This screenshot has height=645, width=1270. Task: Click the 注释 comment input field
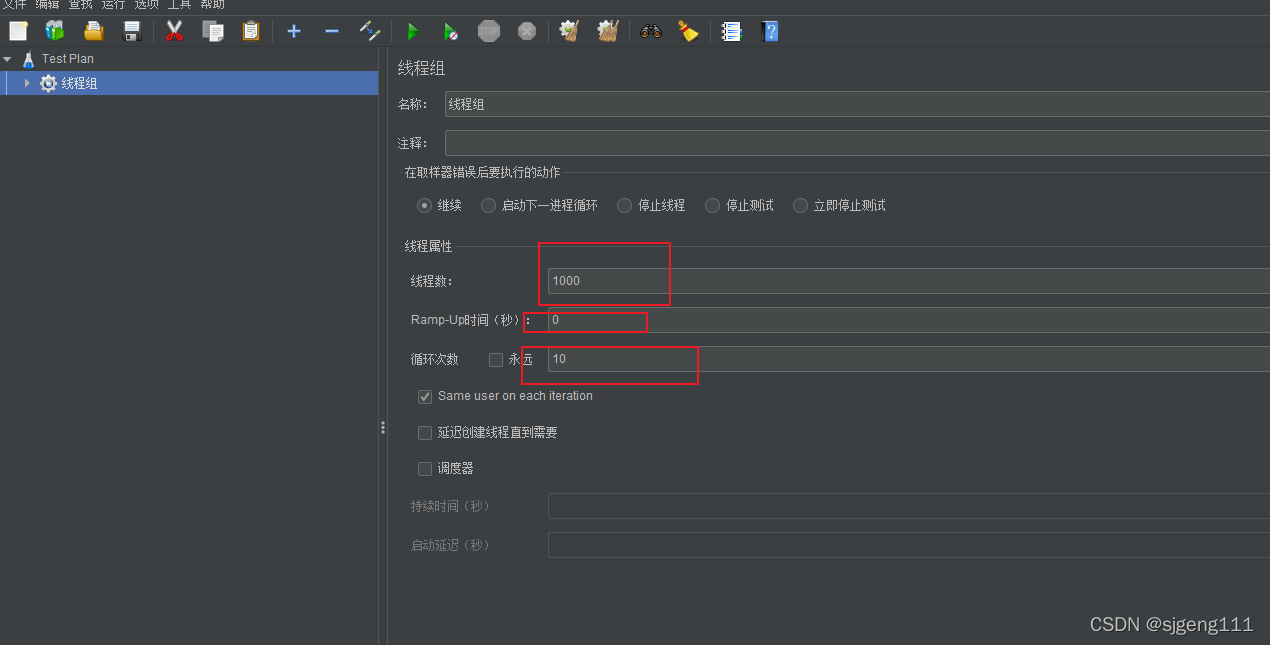pos(857,143)
